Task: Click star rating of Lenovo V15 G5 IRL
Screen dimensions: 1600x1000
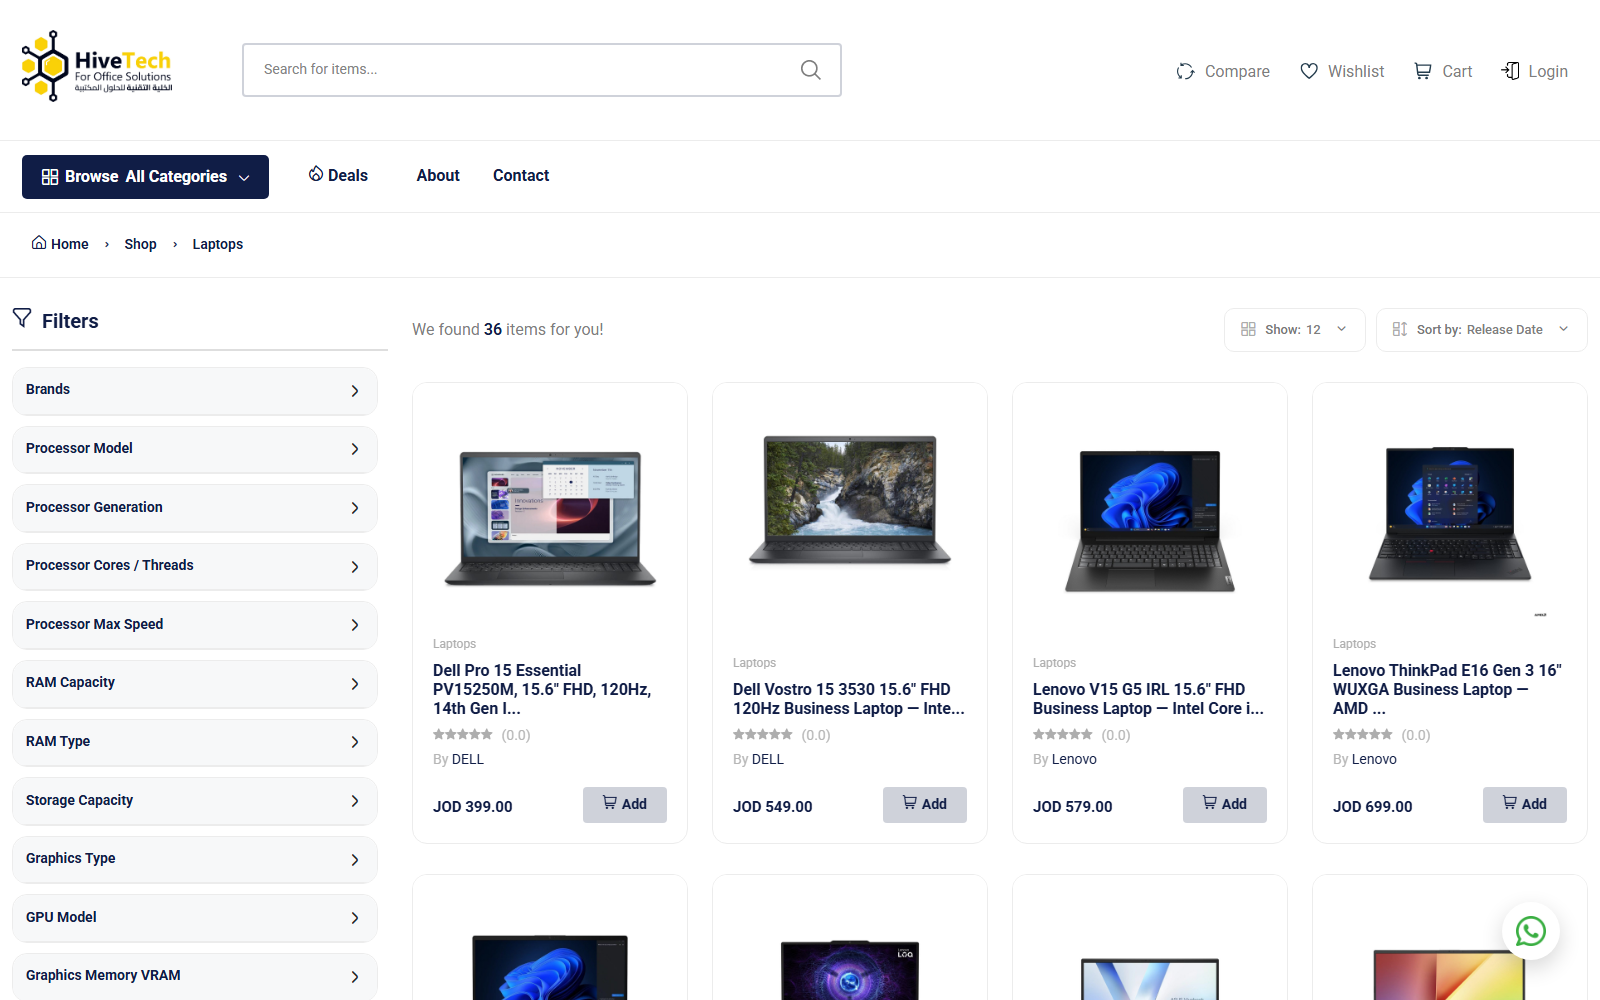Action: pos(1063,735)
